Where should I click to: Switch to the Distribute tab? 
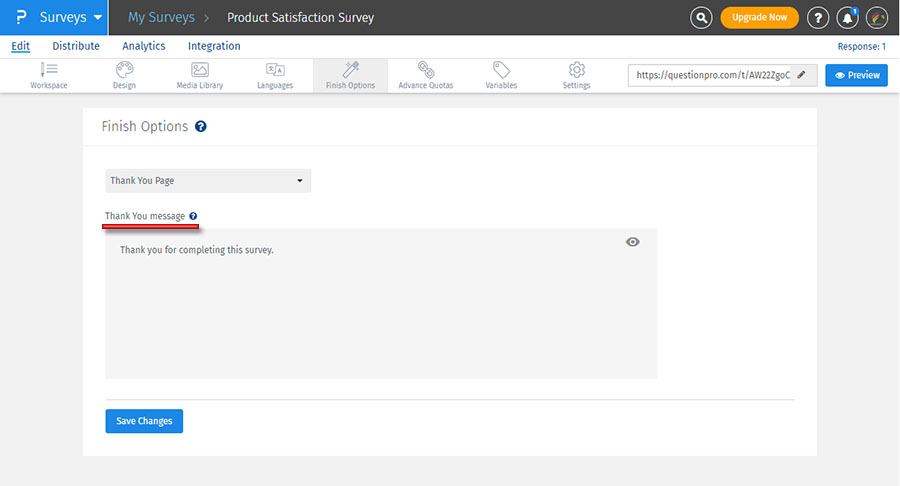(76, 46)
